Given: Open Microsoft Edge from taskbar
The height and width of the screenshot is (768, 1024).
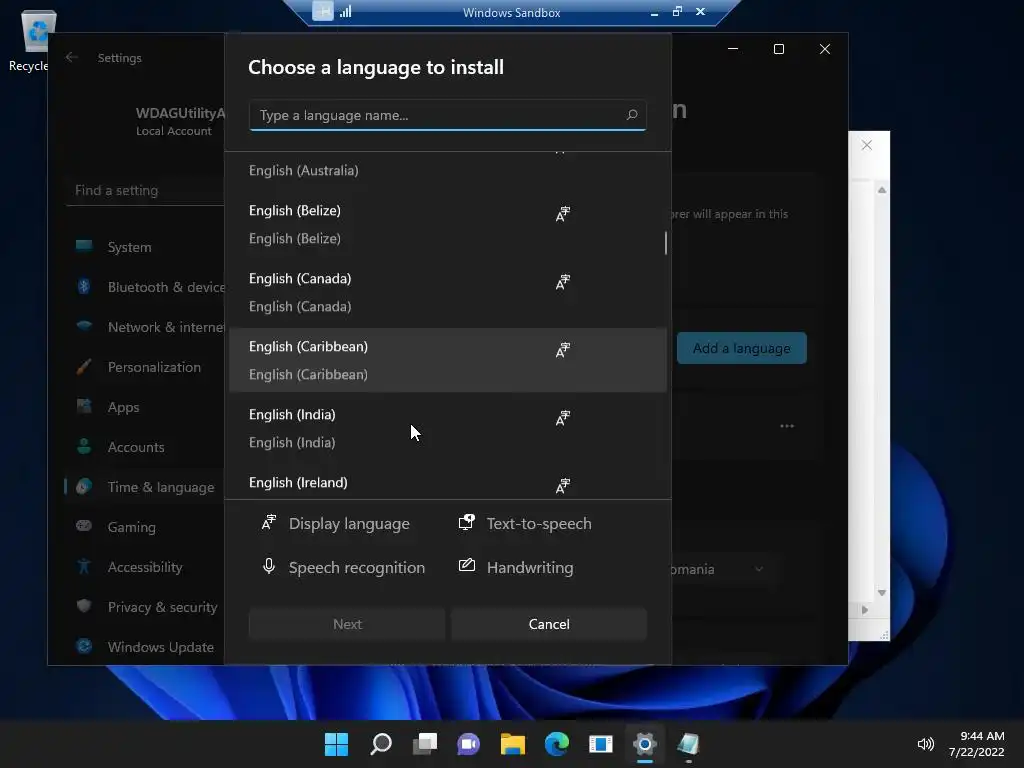Looking at the screenshot, I should (x=556, y=744).
